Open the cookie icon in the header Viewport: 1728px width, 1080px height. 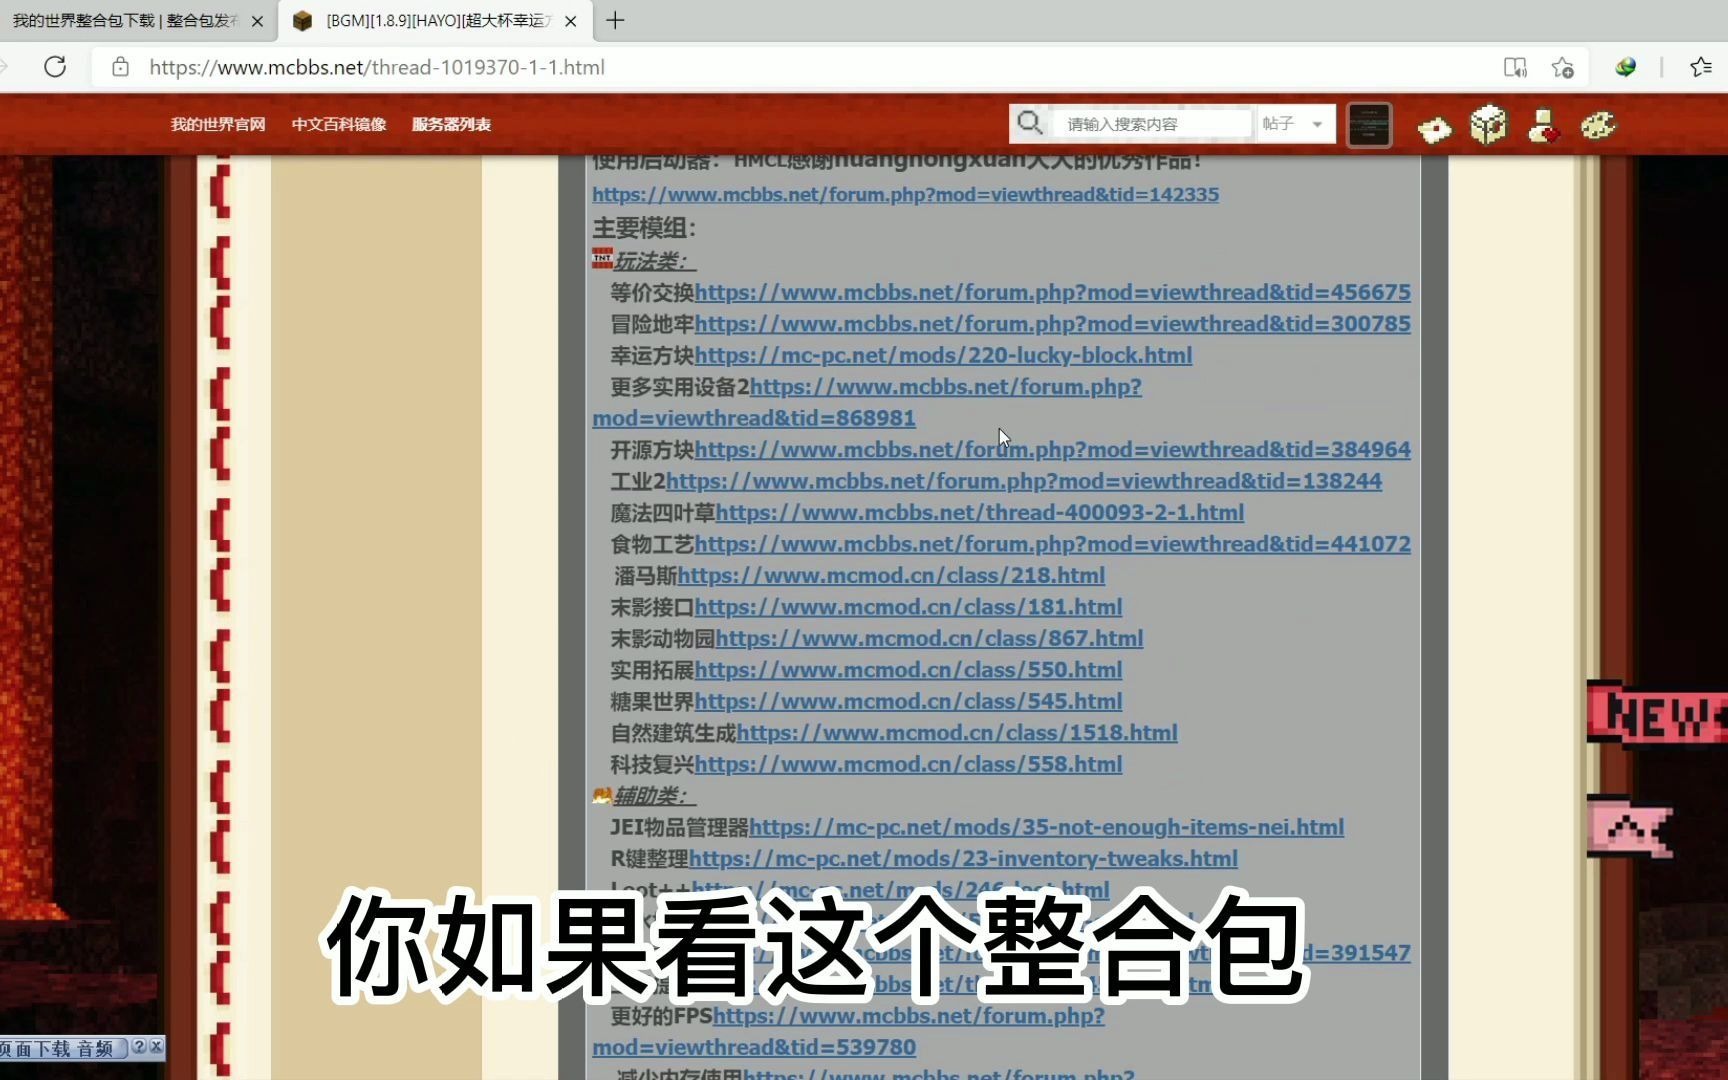[x=1598, y=124]
